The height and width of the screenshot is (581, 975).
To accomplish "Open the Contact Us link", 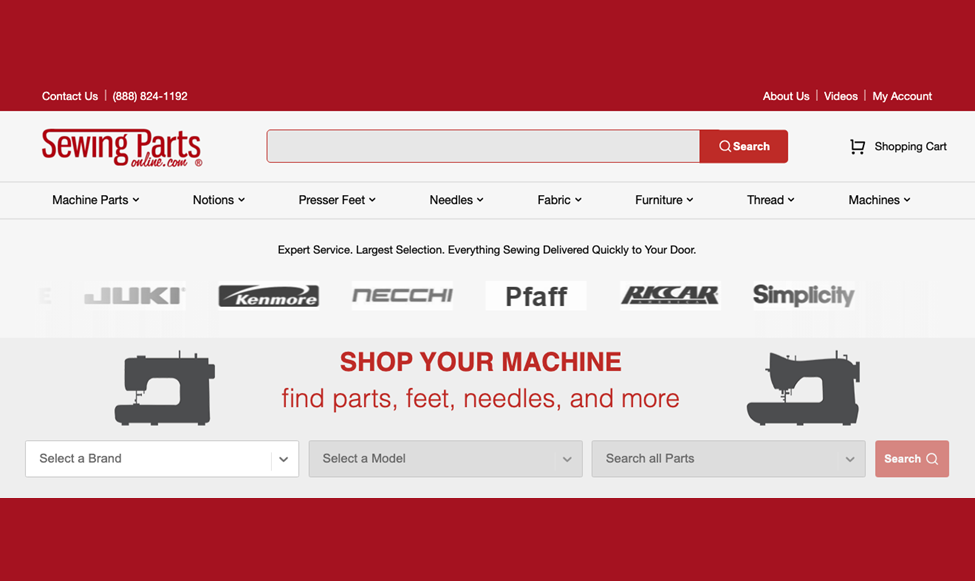I will tap(70, 96).
